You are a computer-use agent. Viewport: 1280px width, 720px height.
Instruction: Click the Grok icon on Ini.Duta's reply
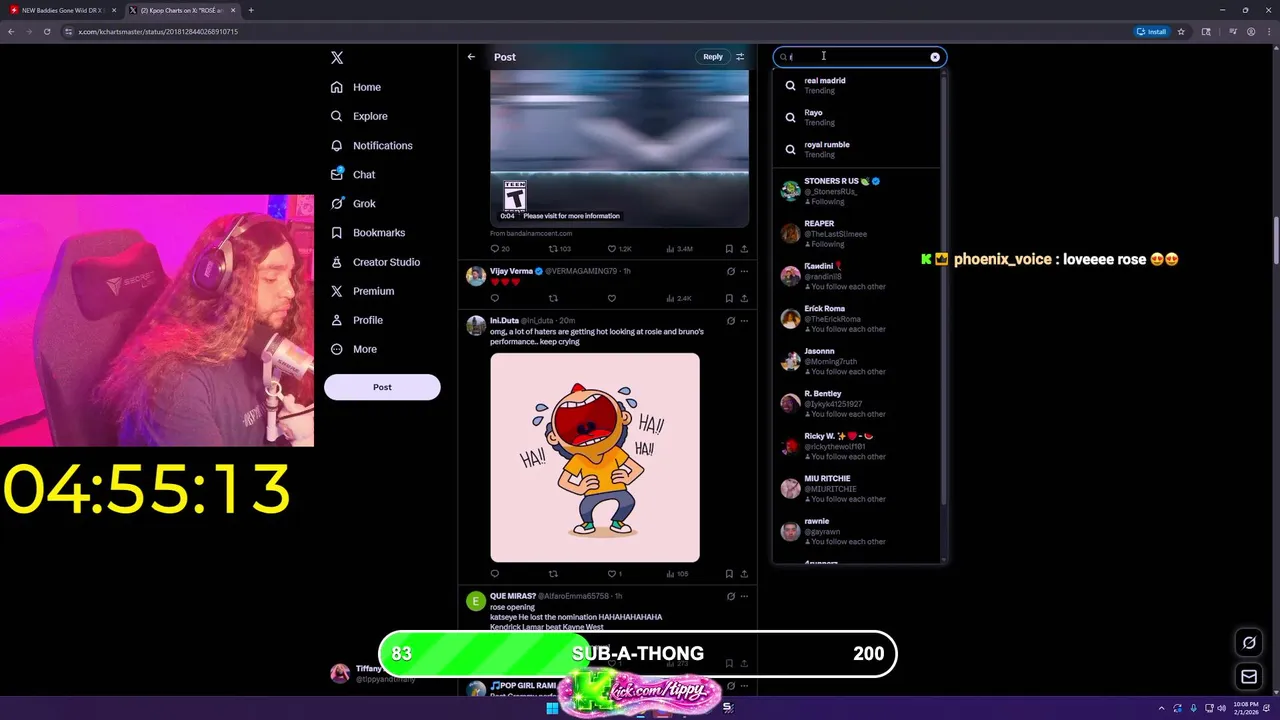(730, 321)
